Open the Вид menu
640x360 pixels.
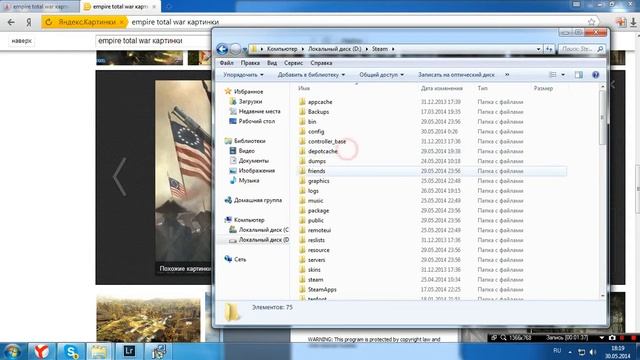[272, 63]
